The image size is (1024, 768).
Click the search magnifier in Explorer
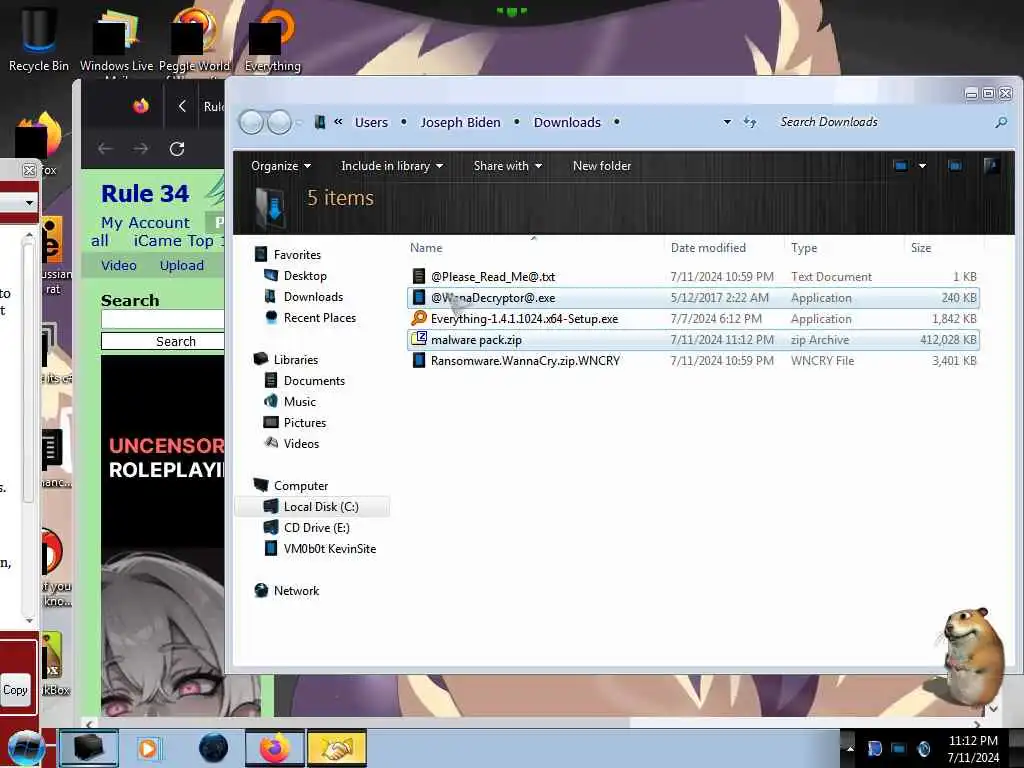[x=1001, y=122]
